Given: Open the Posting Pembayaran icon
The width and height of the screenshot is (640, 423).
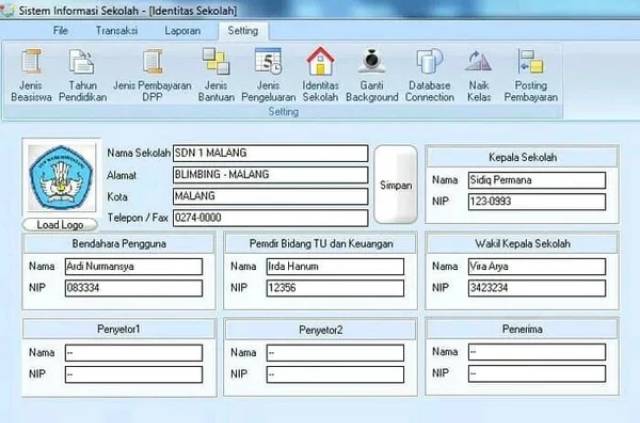Looking at the screenshot, I should click(530, 63).
